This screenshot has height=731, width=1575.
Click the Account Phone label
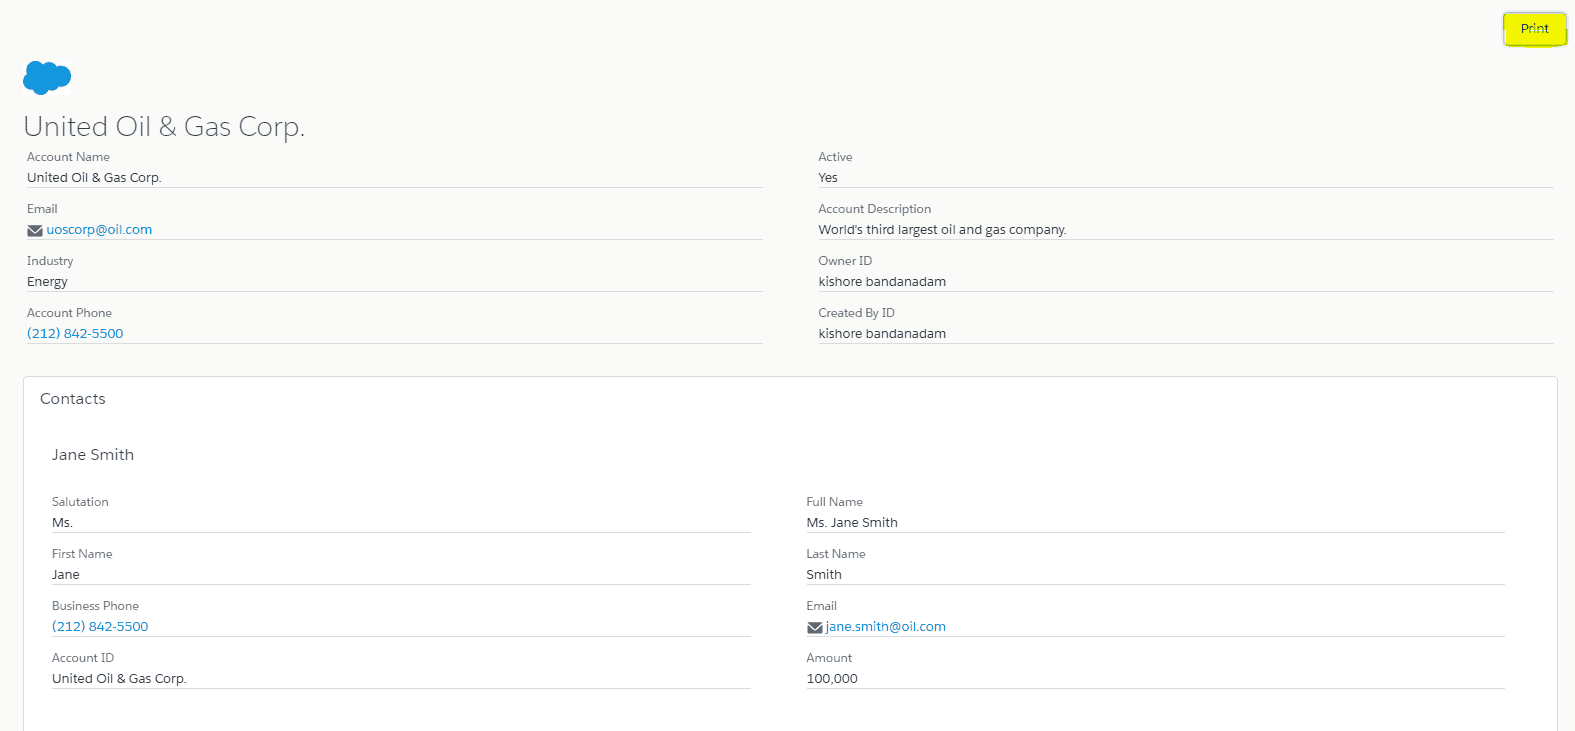[69, 313]
